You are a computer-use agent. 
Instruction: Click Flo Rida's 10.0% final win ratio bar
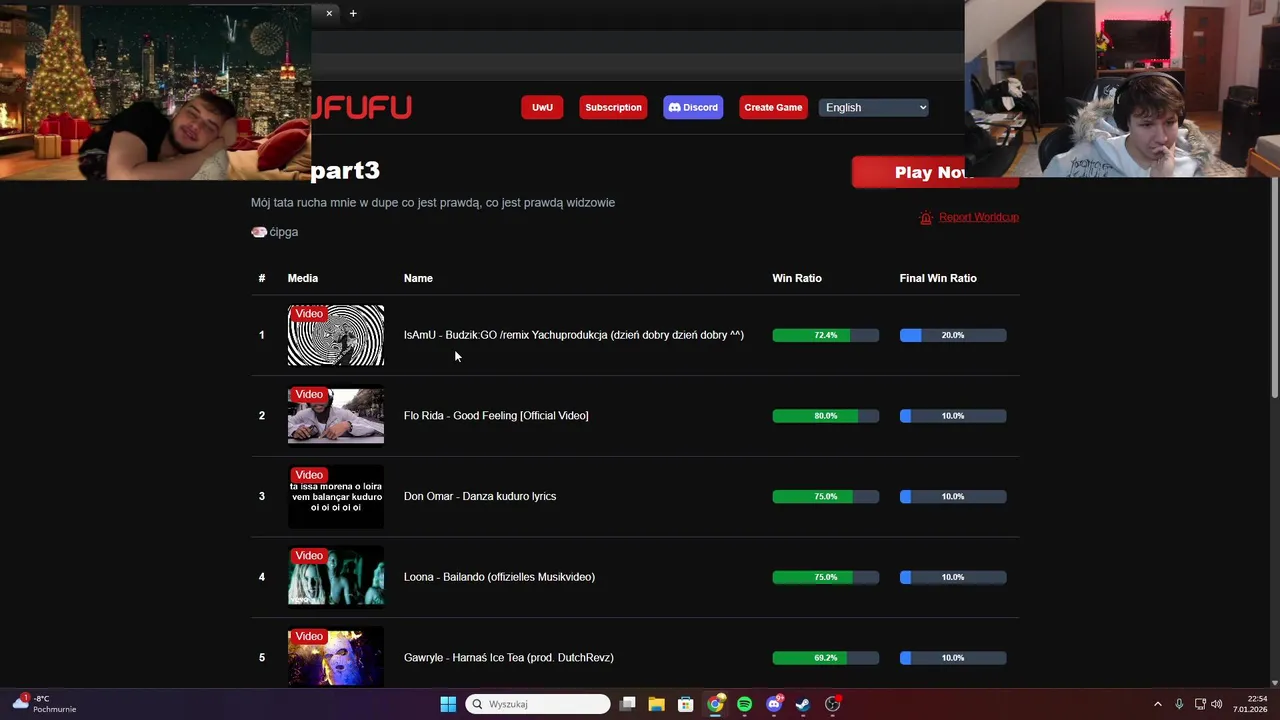[953, 416]
